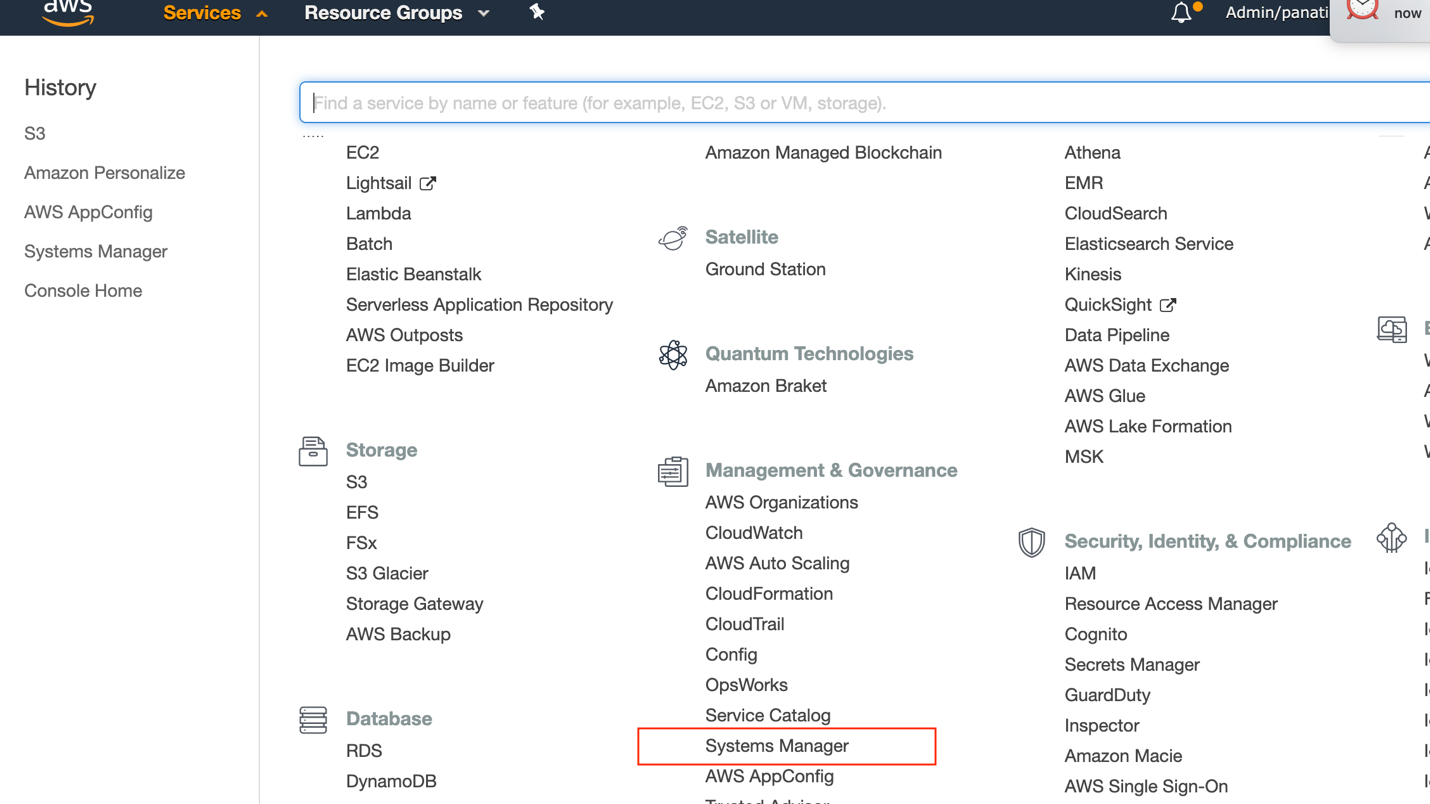Image resolution: width=1430 pixels, height=804 pixels.
Task: Open AWS Organizations
Action: pos(782,503)
